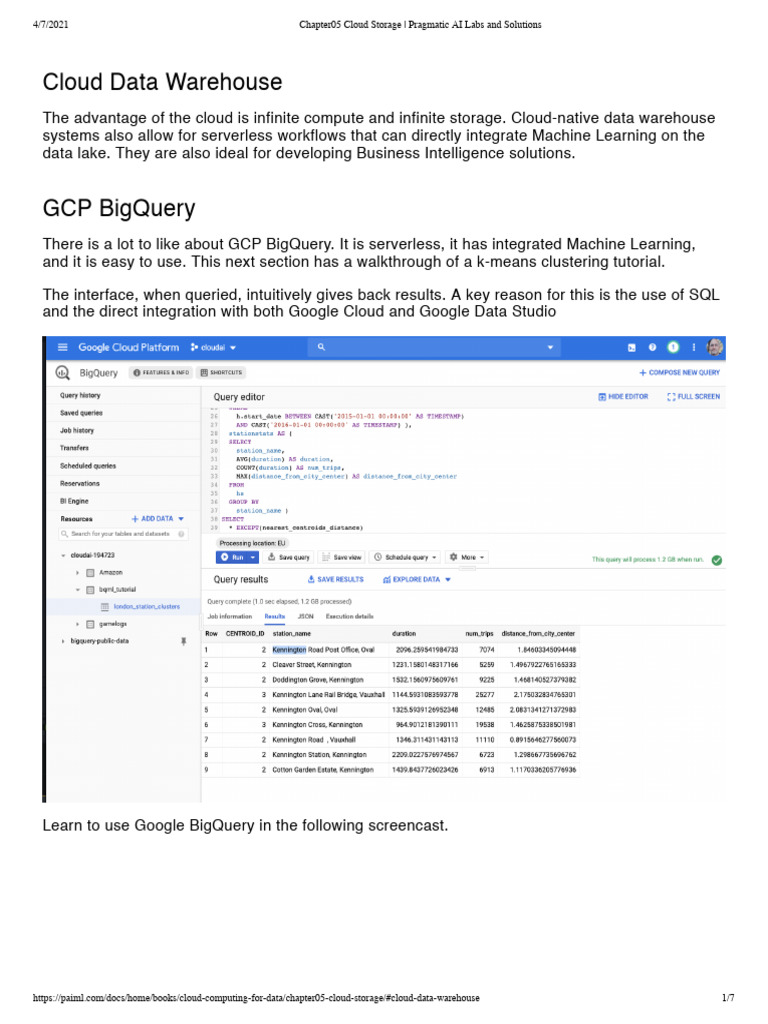Click the CENTROID_ID column header

click(x=245, y=634)
